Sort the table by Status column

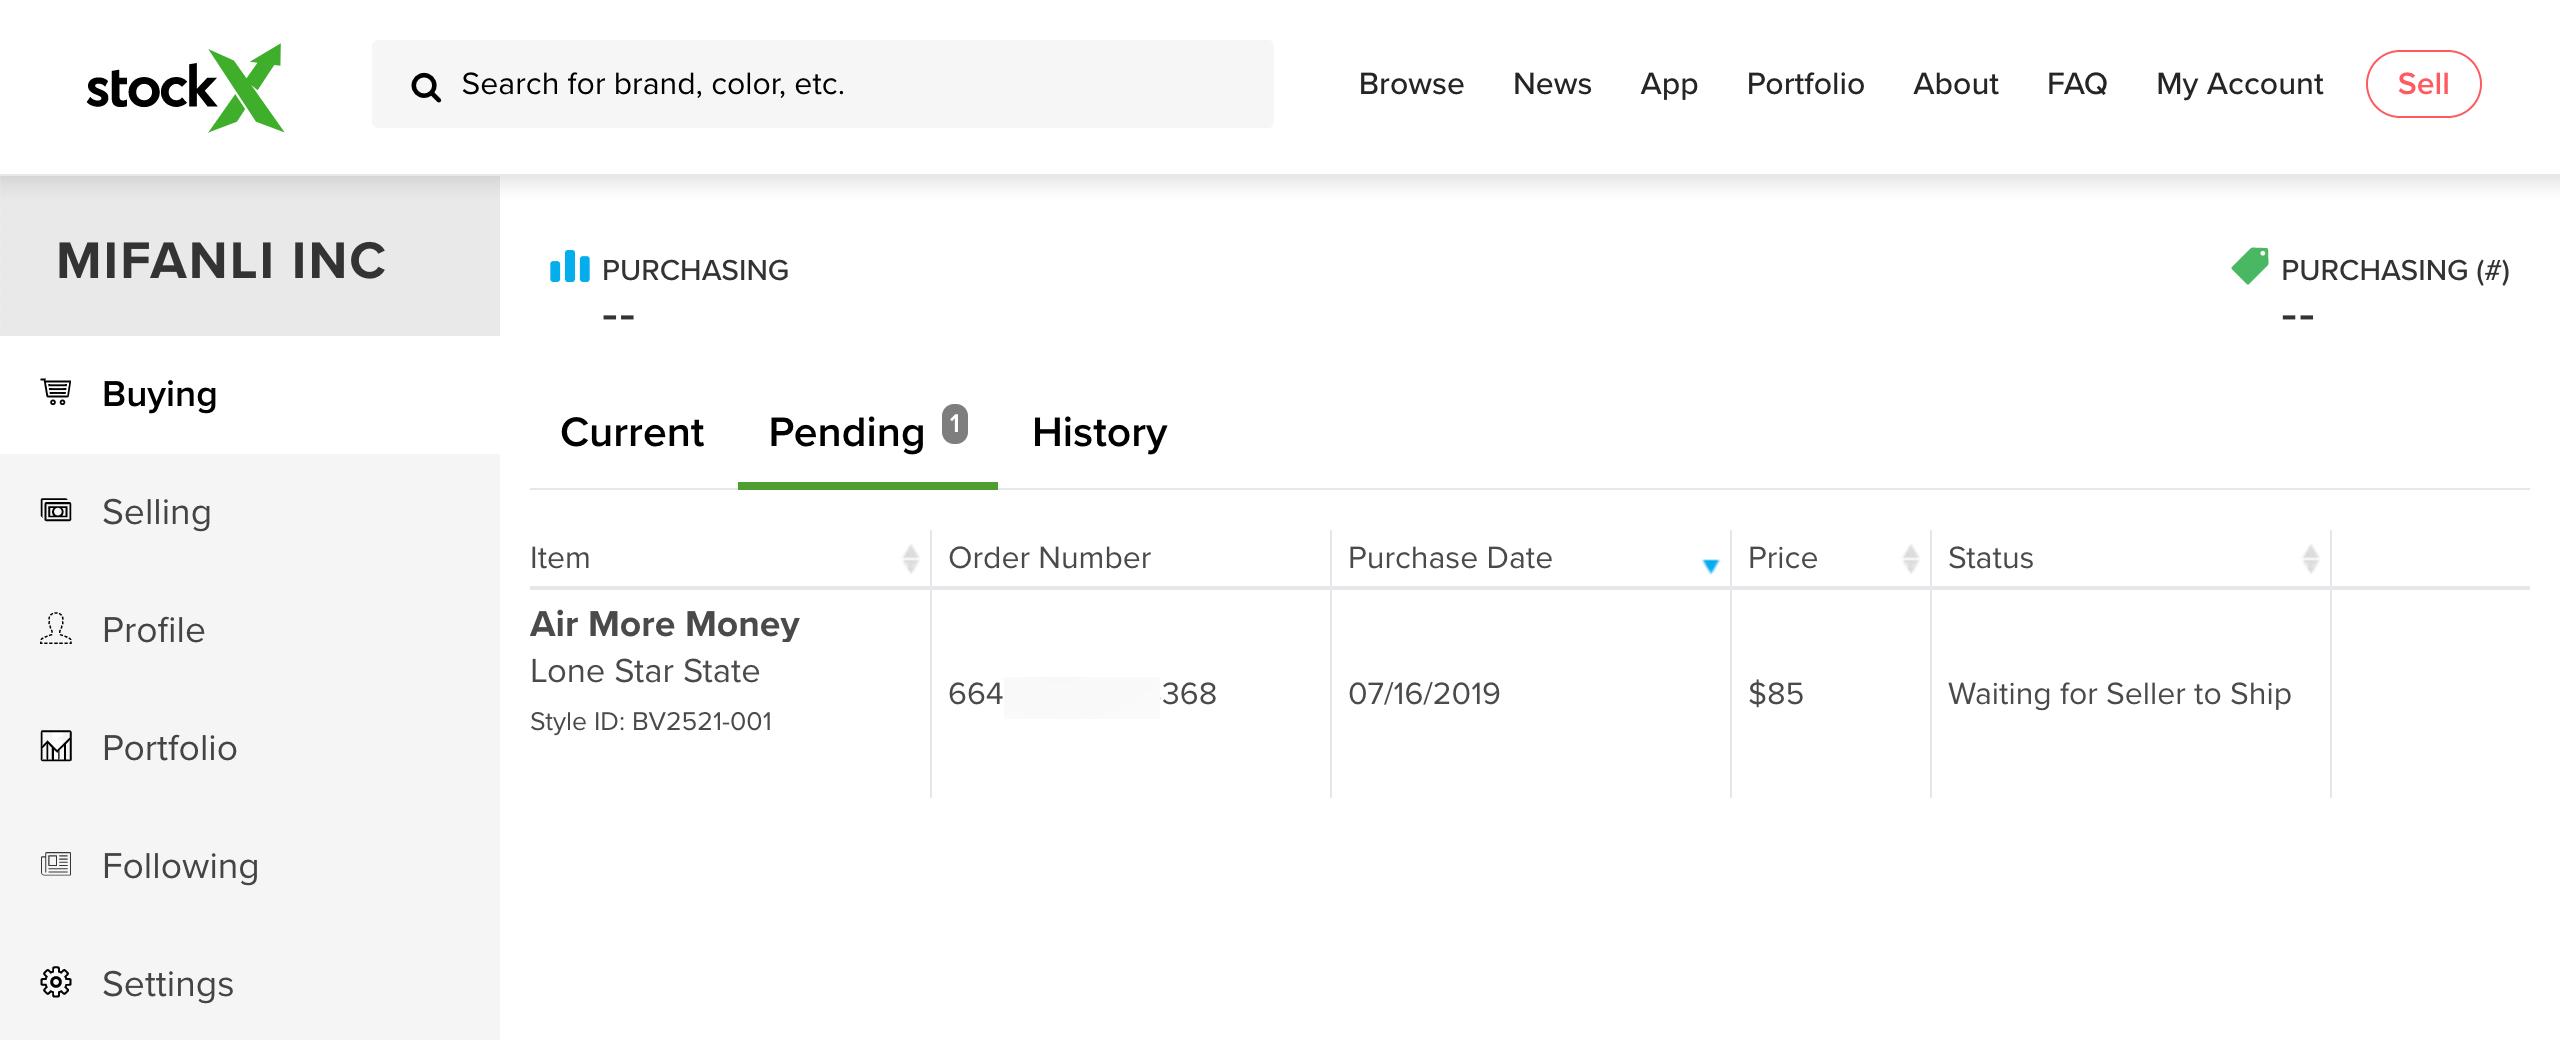coord(2310,558)
